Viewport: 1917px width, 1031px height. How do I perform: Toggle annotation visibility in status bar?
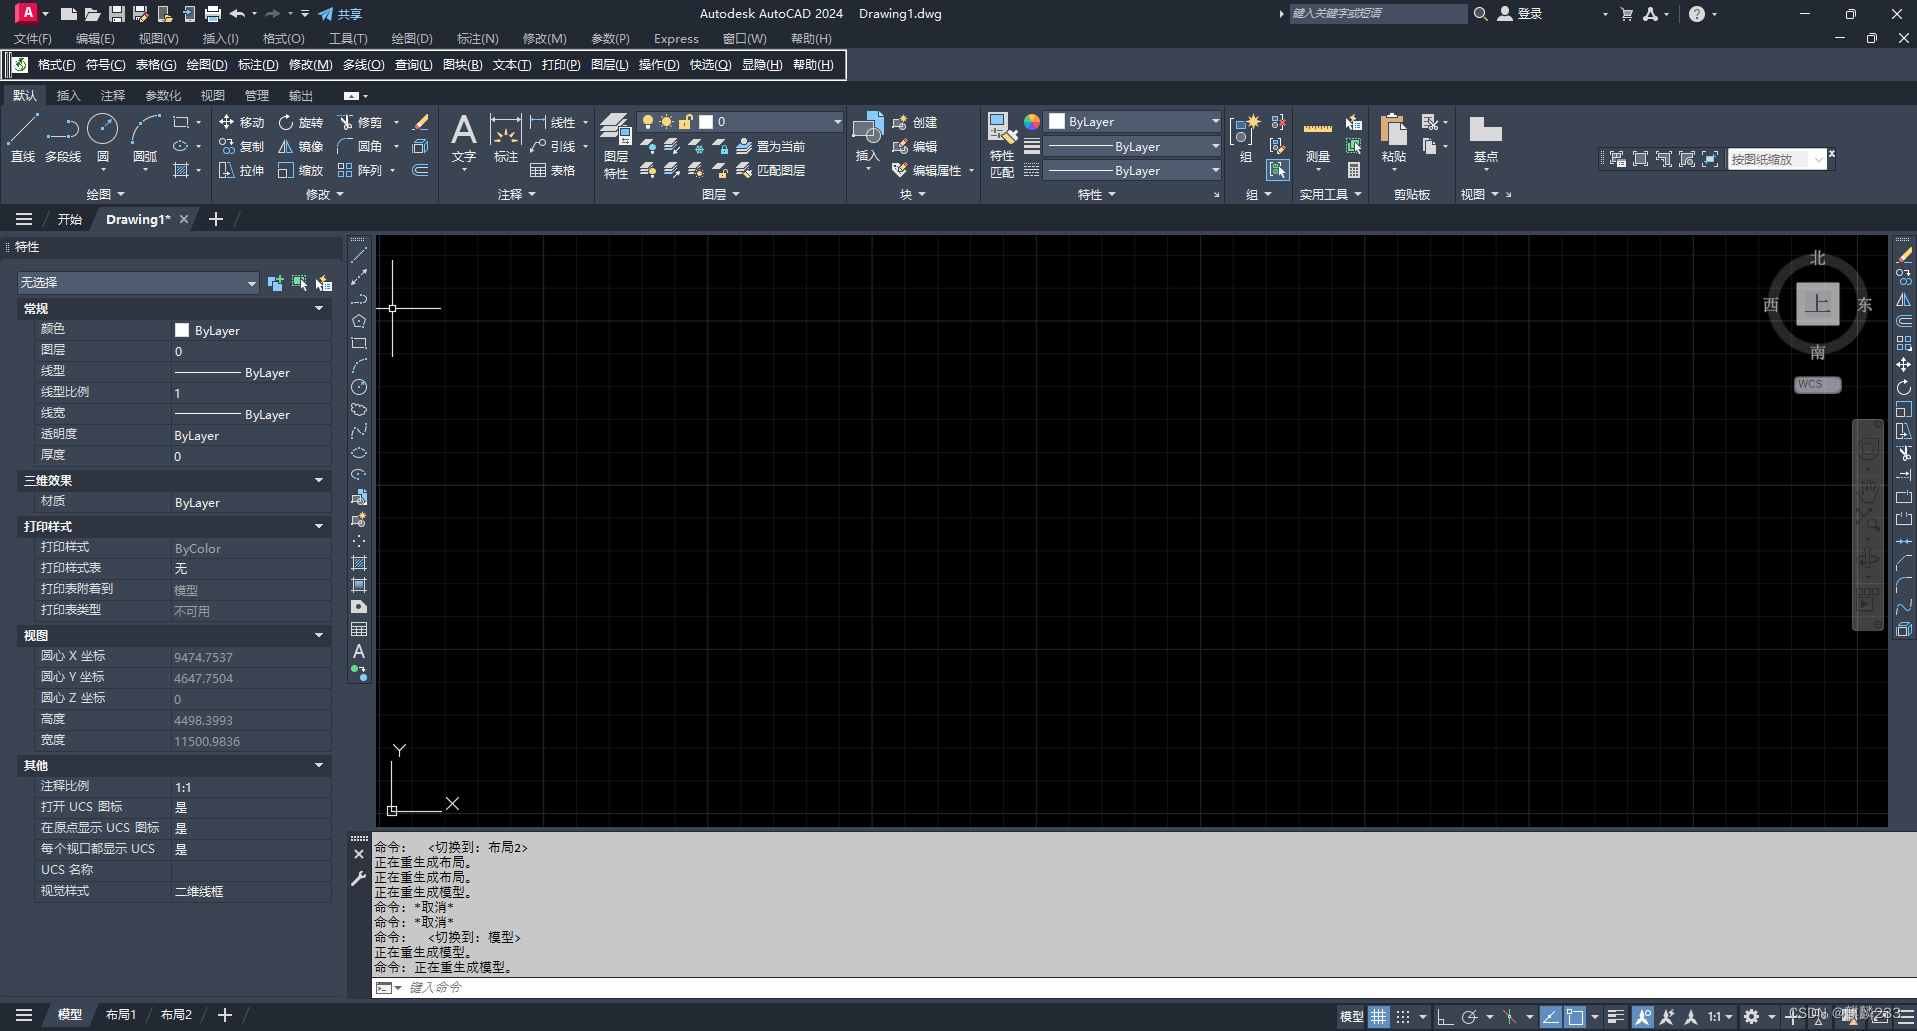pos(1642,1016)
